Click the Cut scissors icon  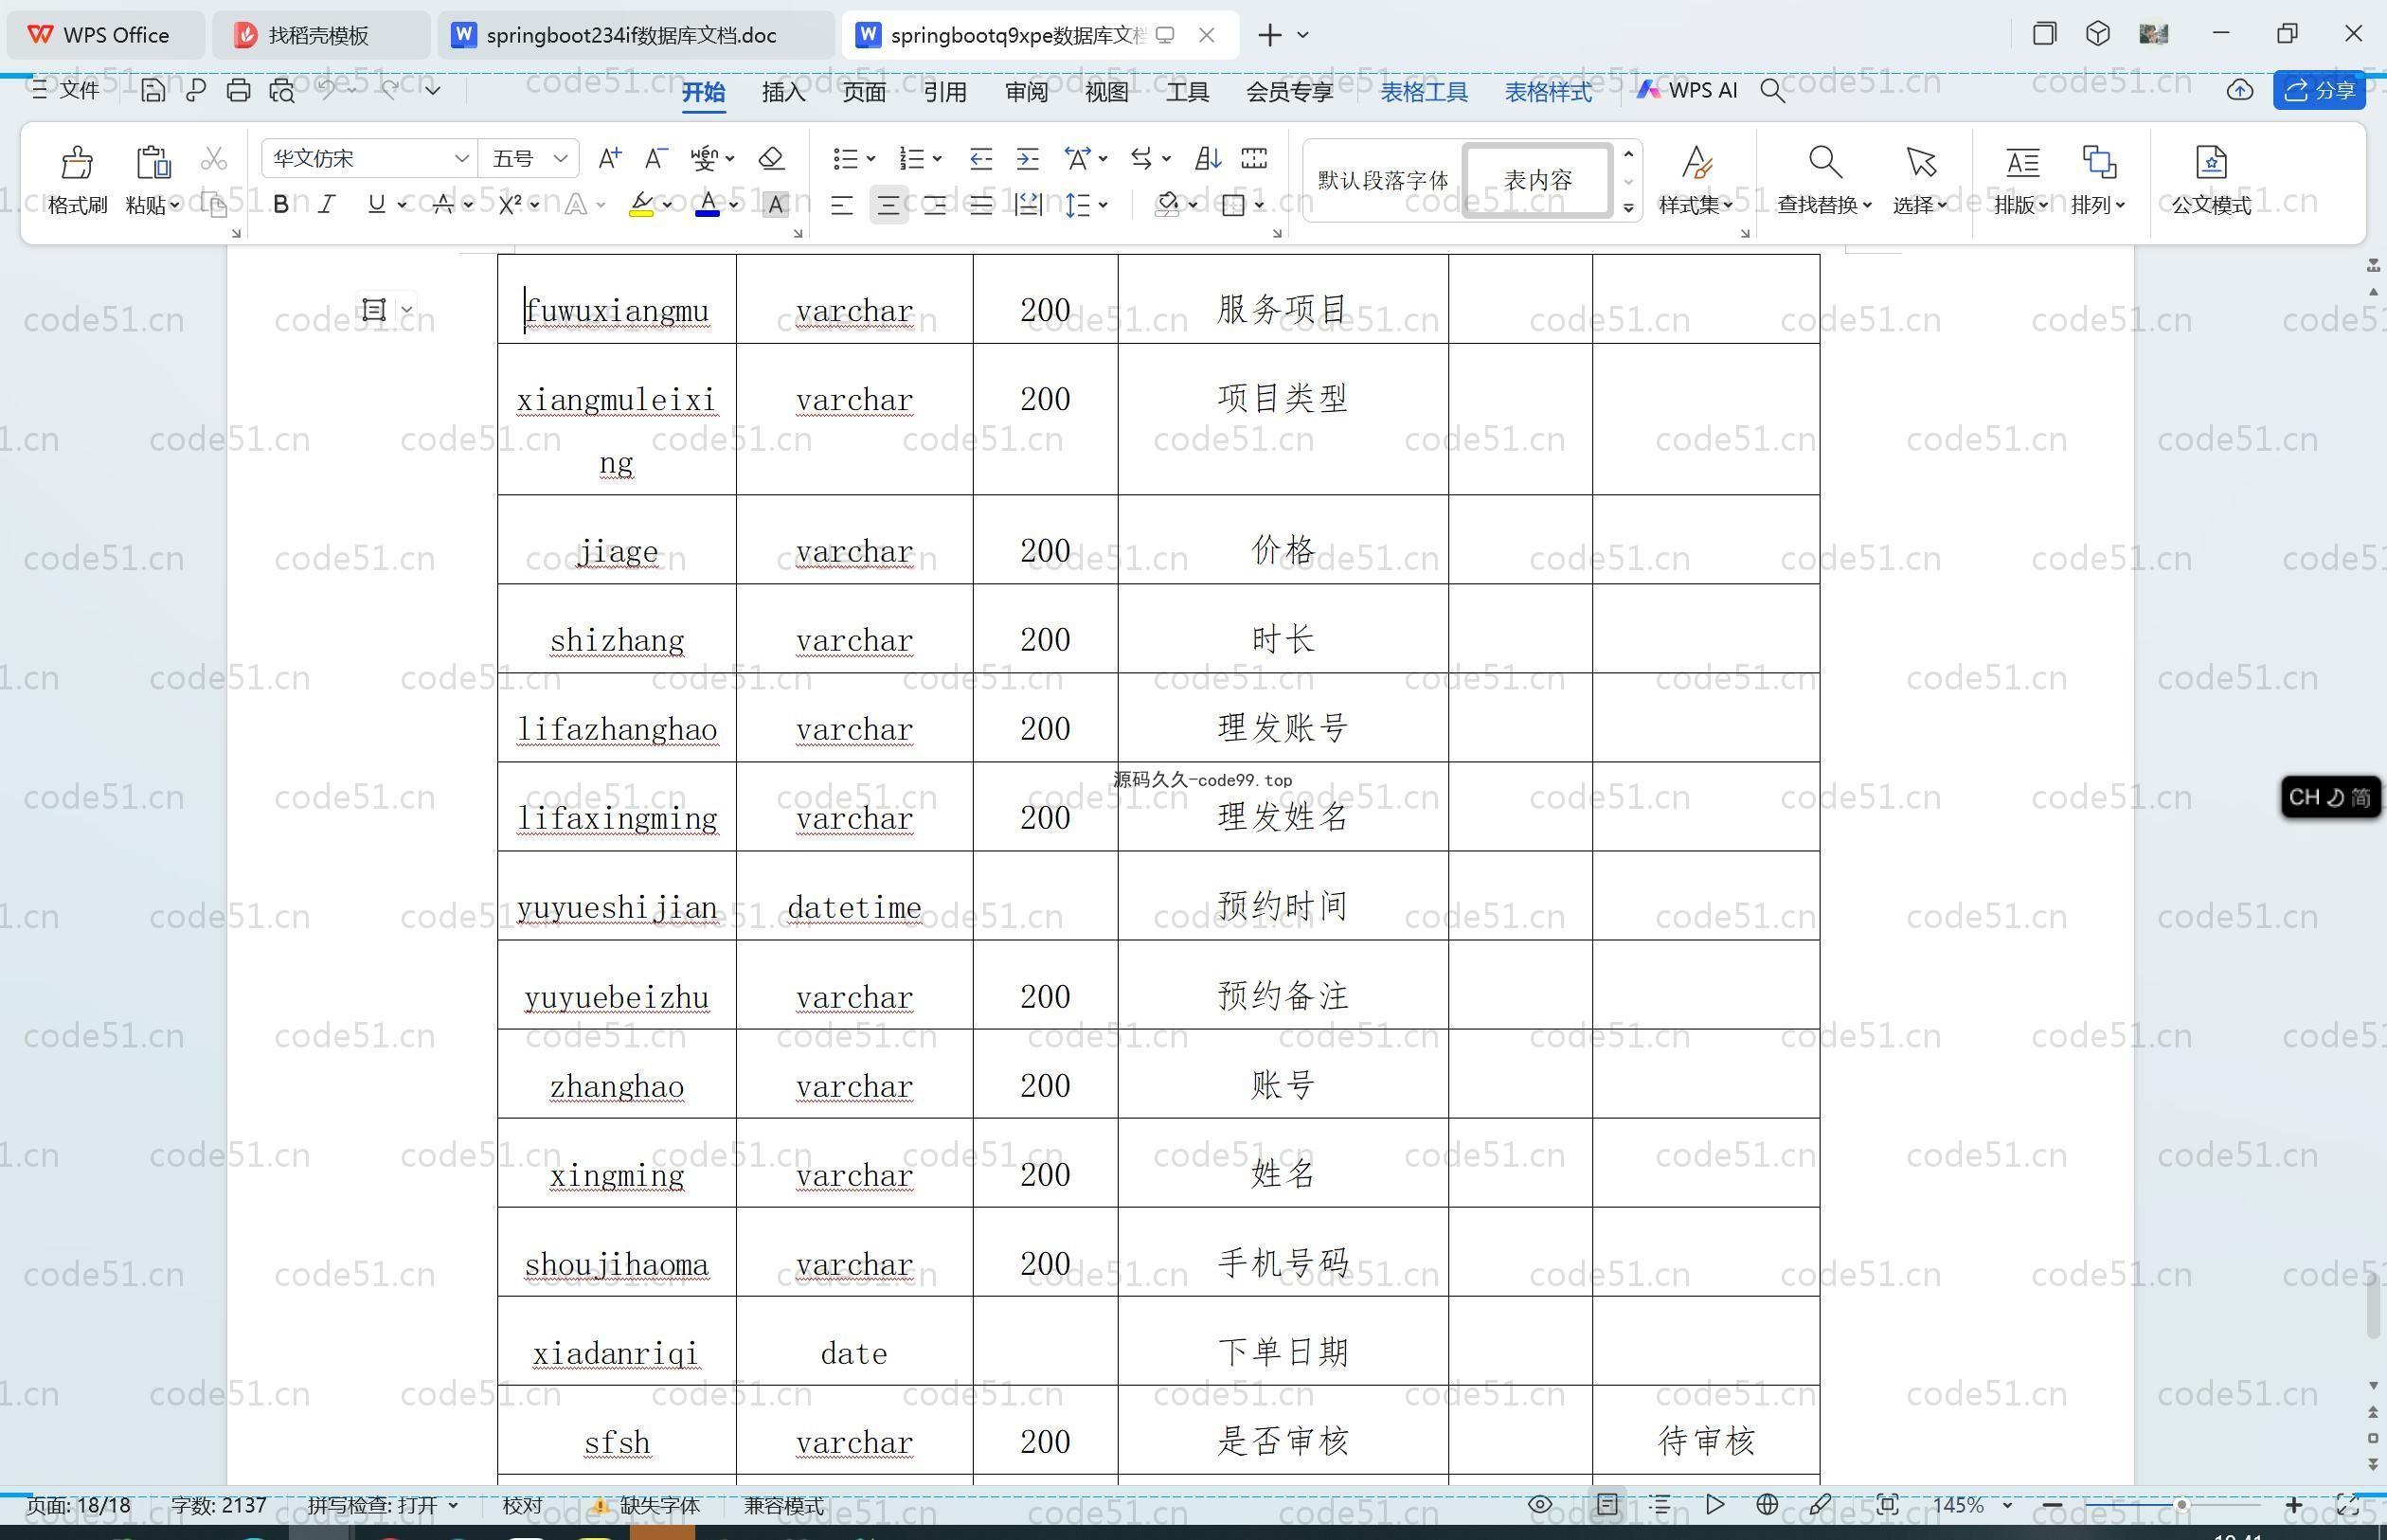tap(214, 158)
